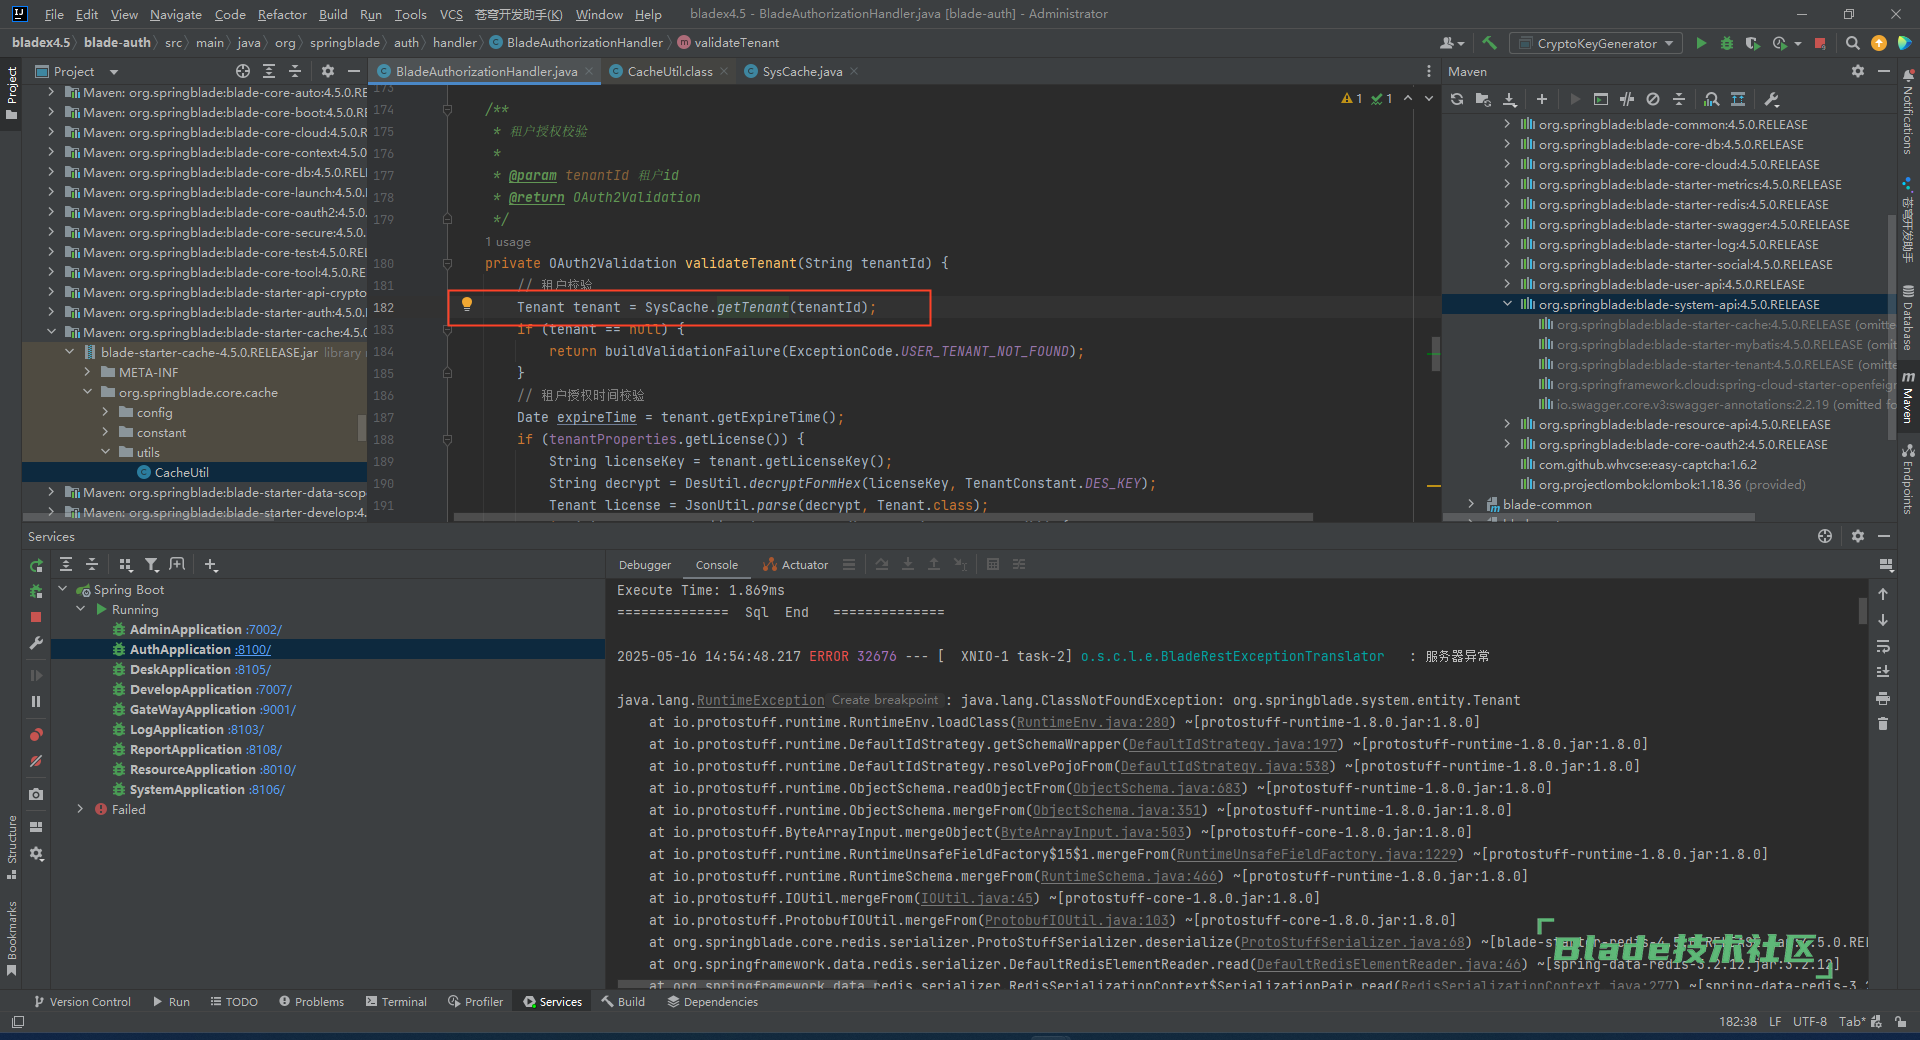Toggle soft-wrap in the console sidebar
Screen dimensions: 1920x1040
[x=1883, y=646]
